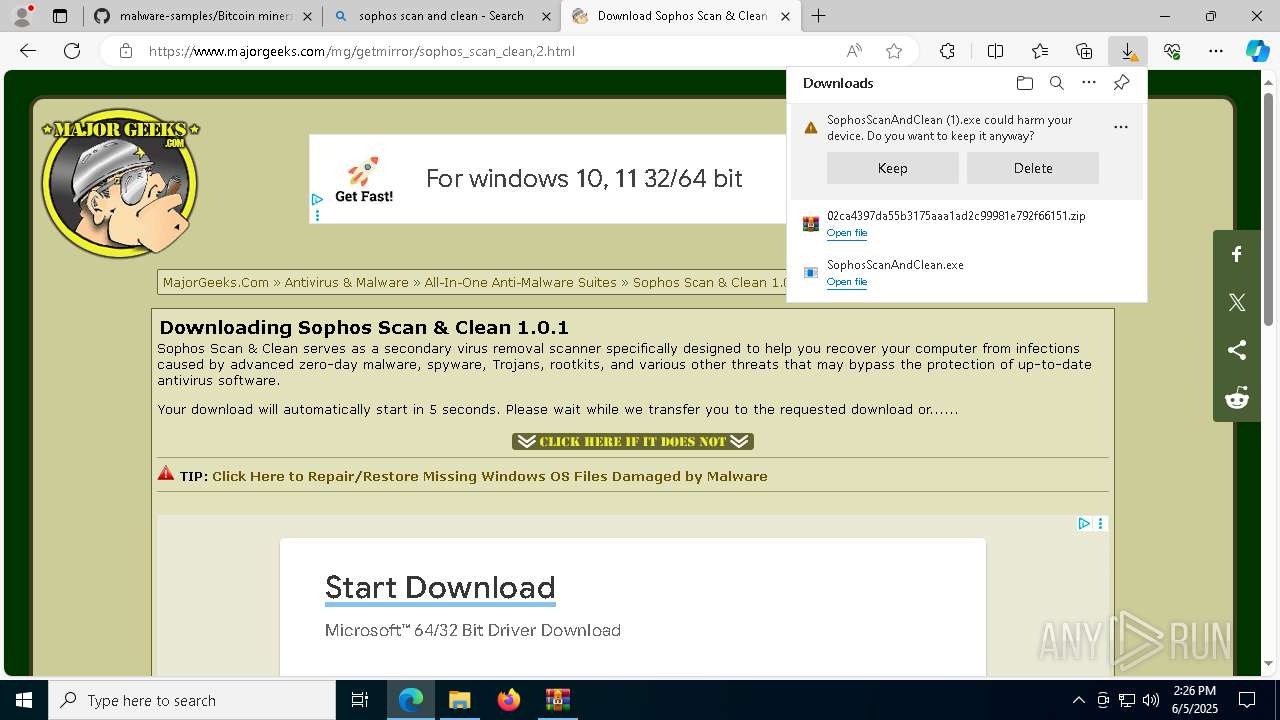Add this page to favorites

coord(894,51)
